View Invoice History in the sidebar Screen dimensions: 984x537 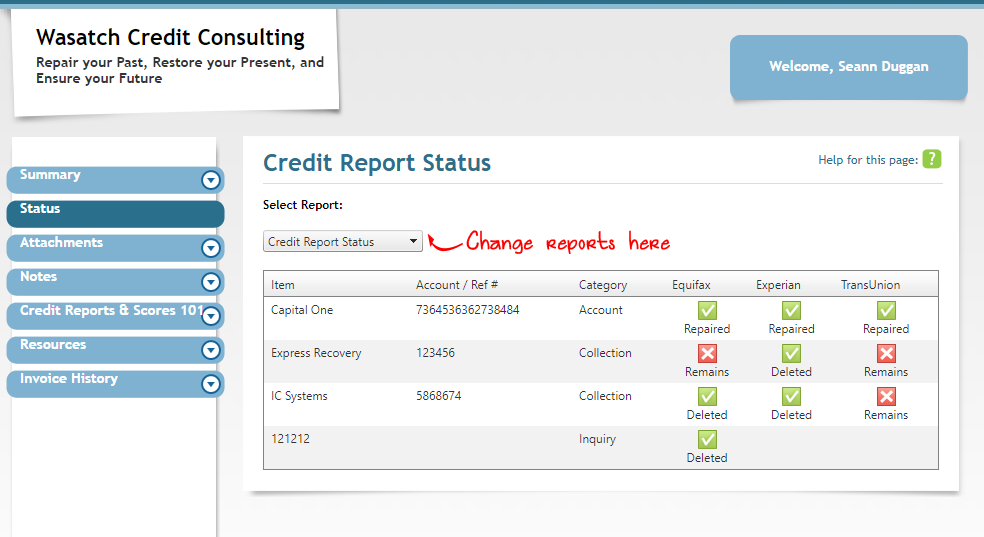(115, 384)
